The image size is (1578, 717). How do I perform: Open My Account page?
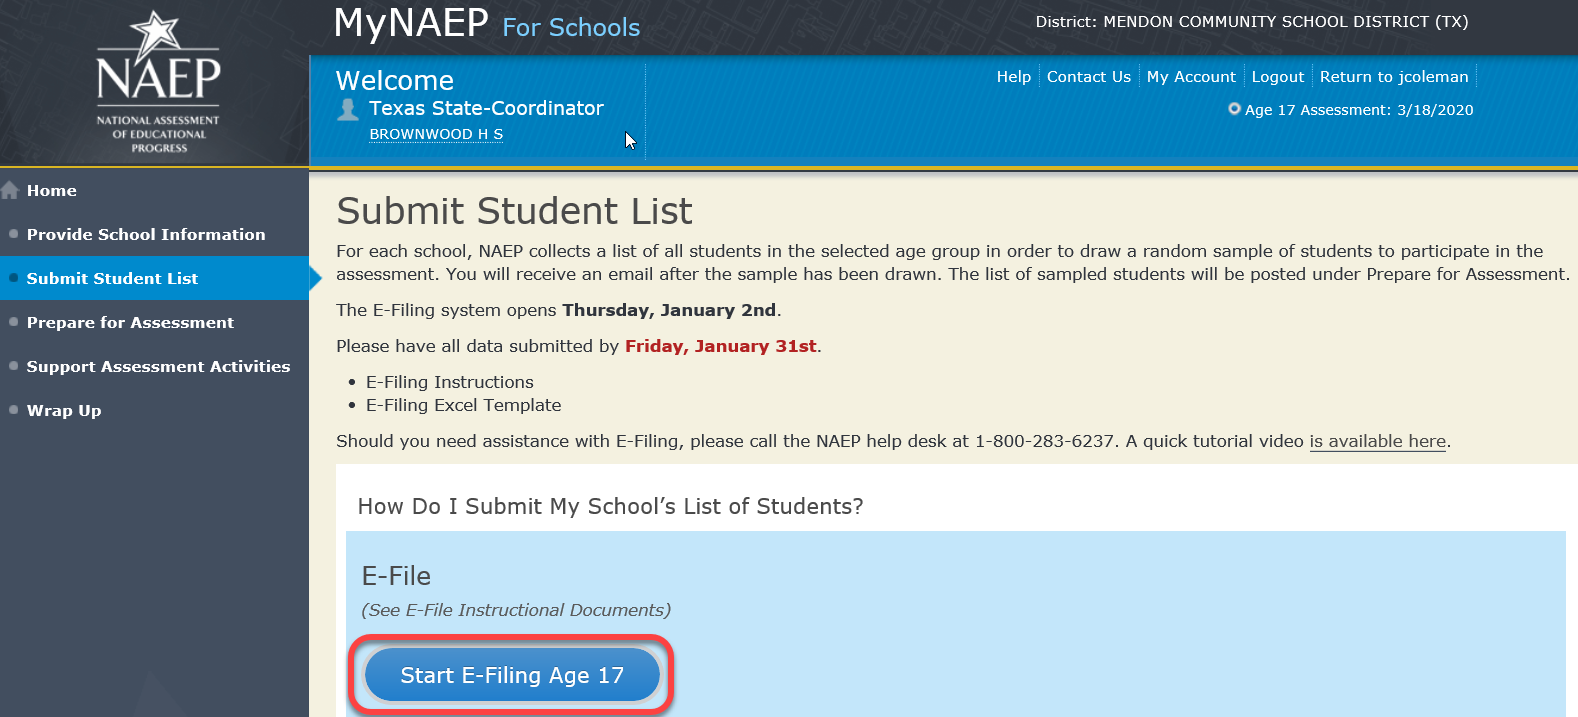[1191, 77]
